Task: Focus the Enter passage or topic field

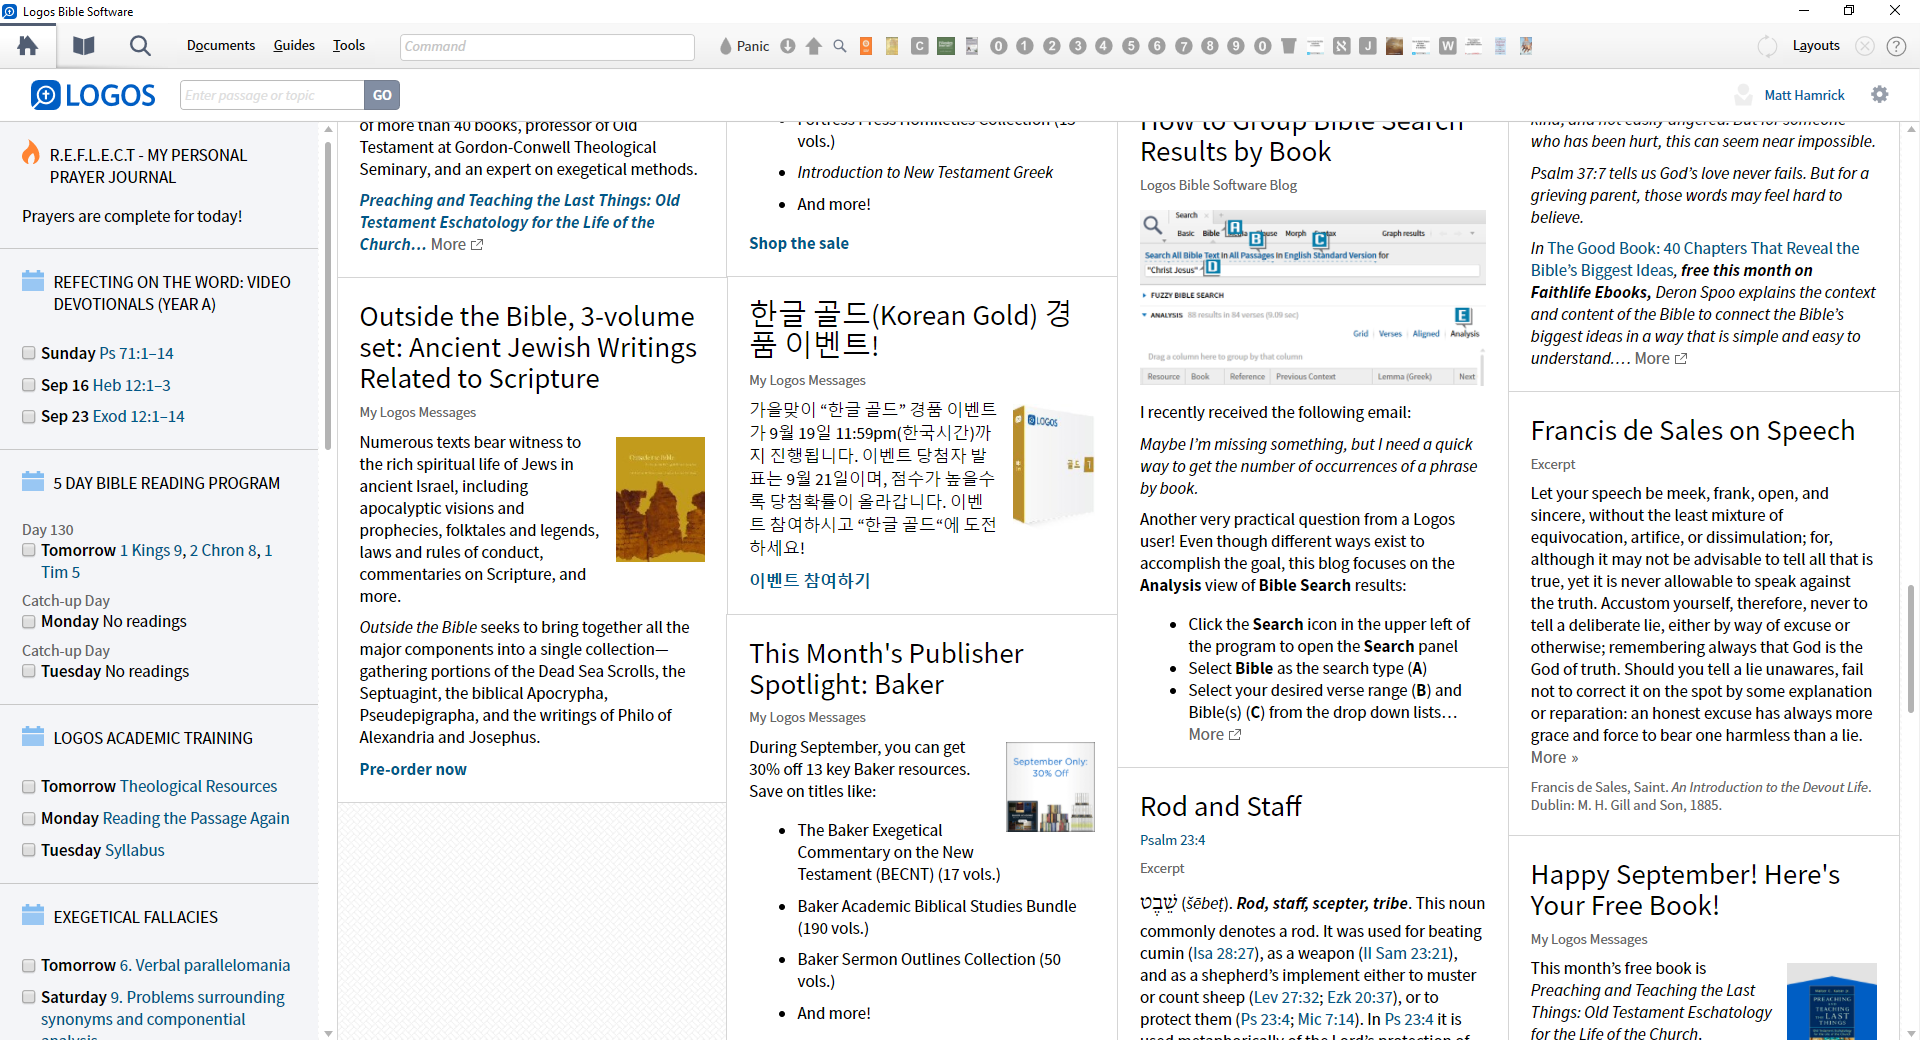Action: click(x=272, y=95)
